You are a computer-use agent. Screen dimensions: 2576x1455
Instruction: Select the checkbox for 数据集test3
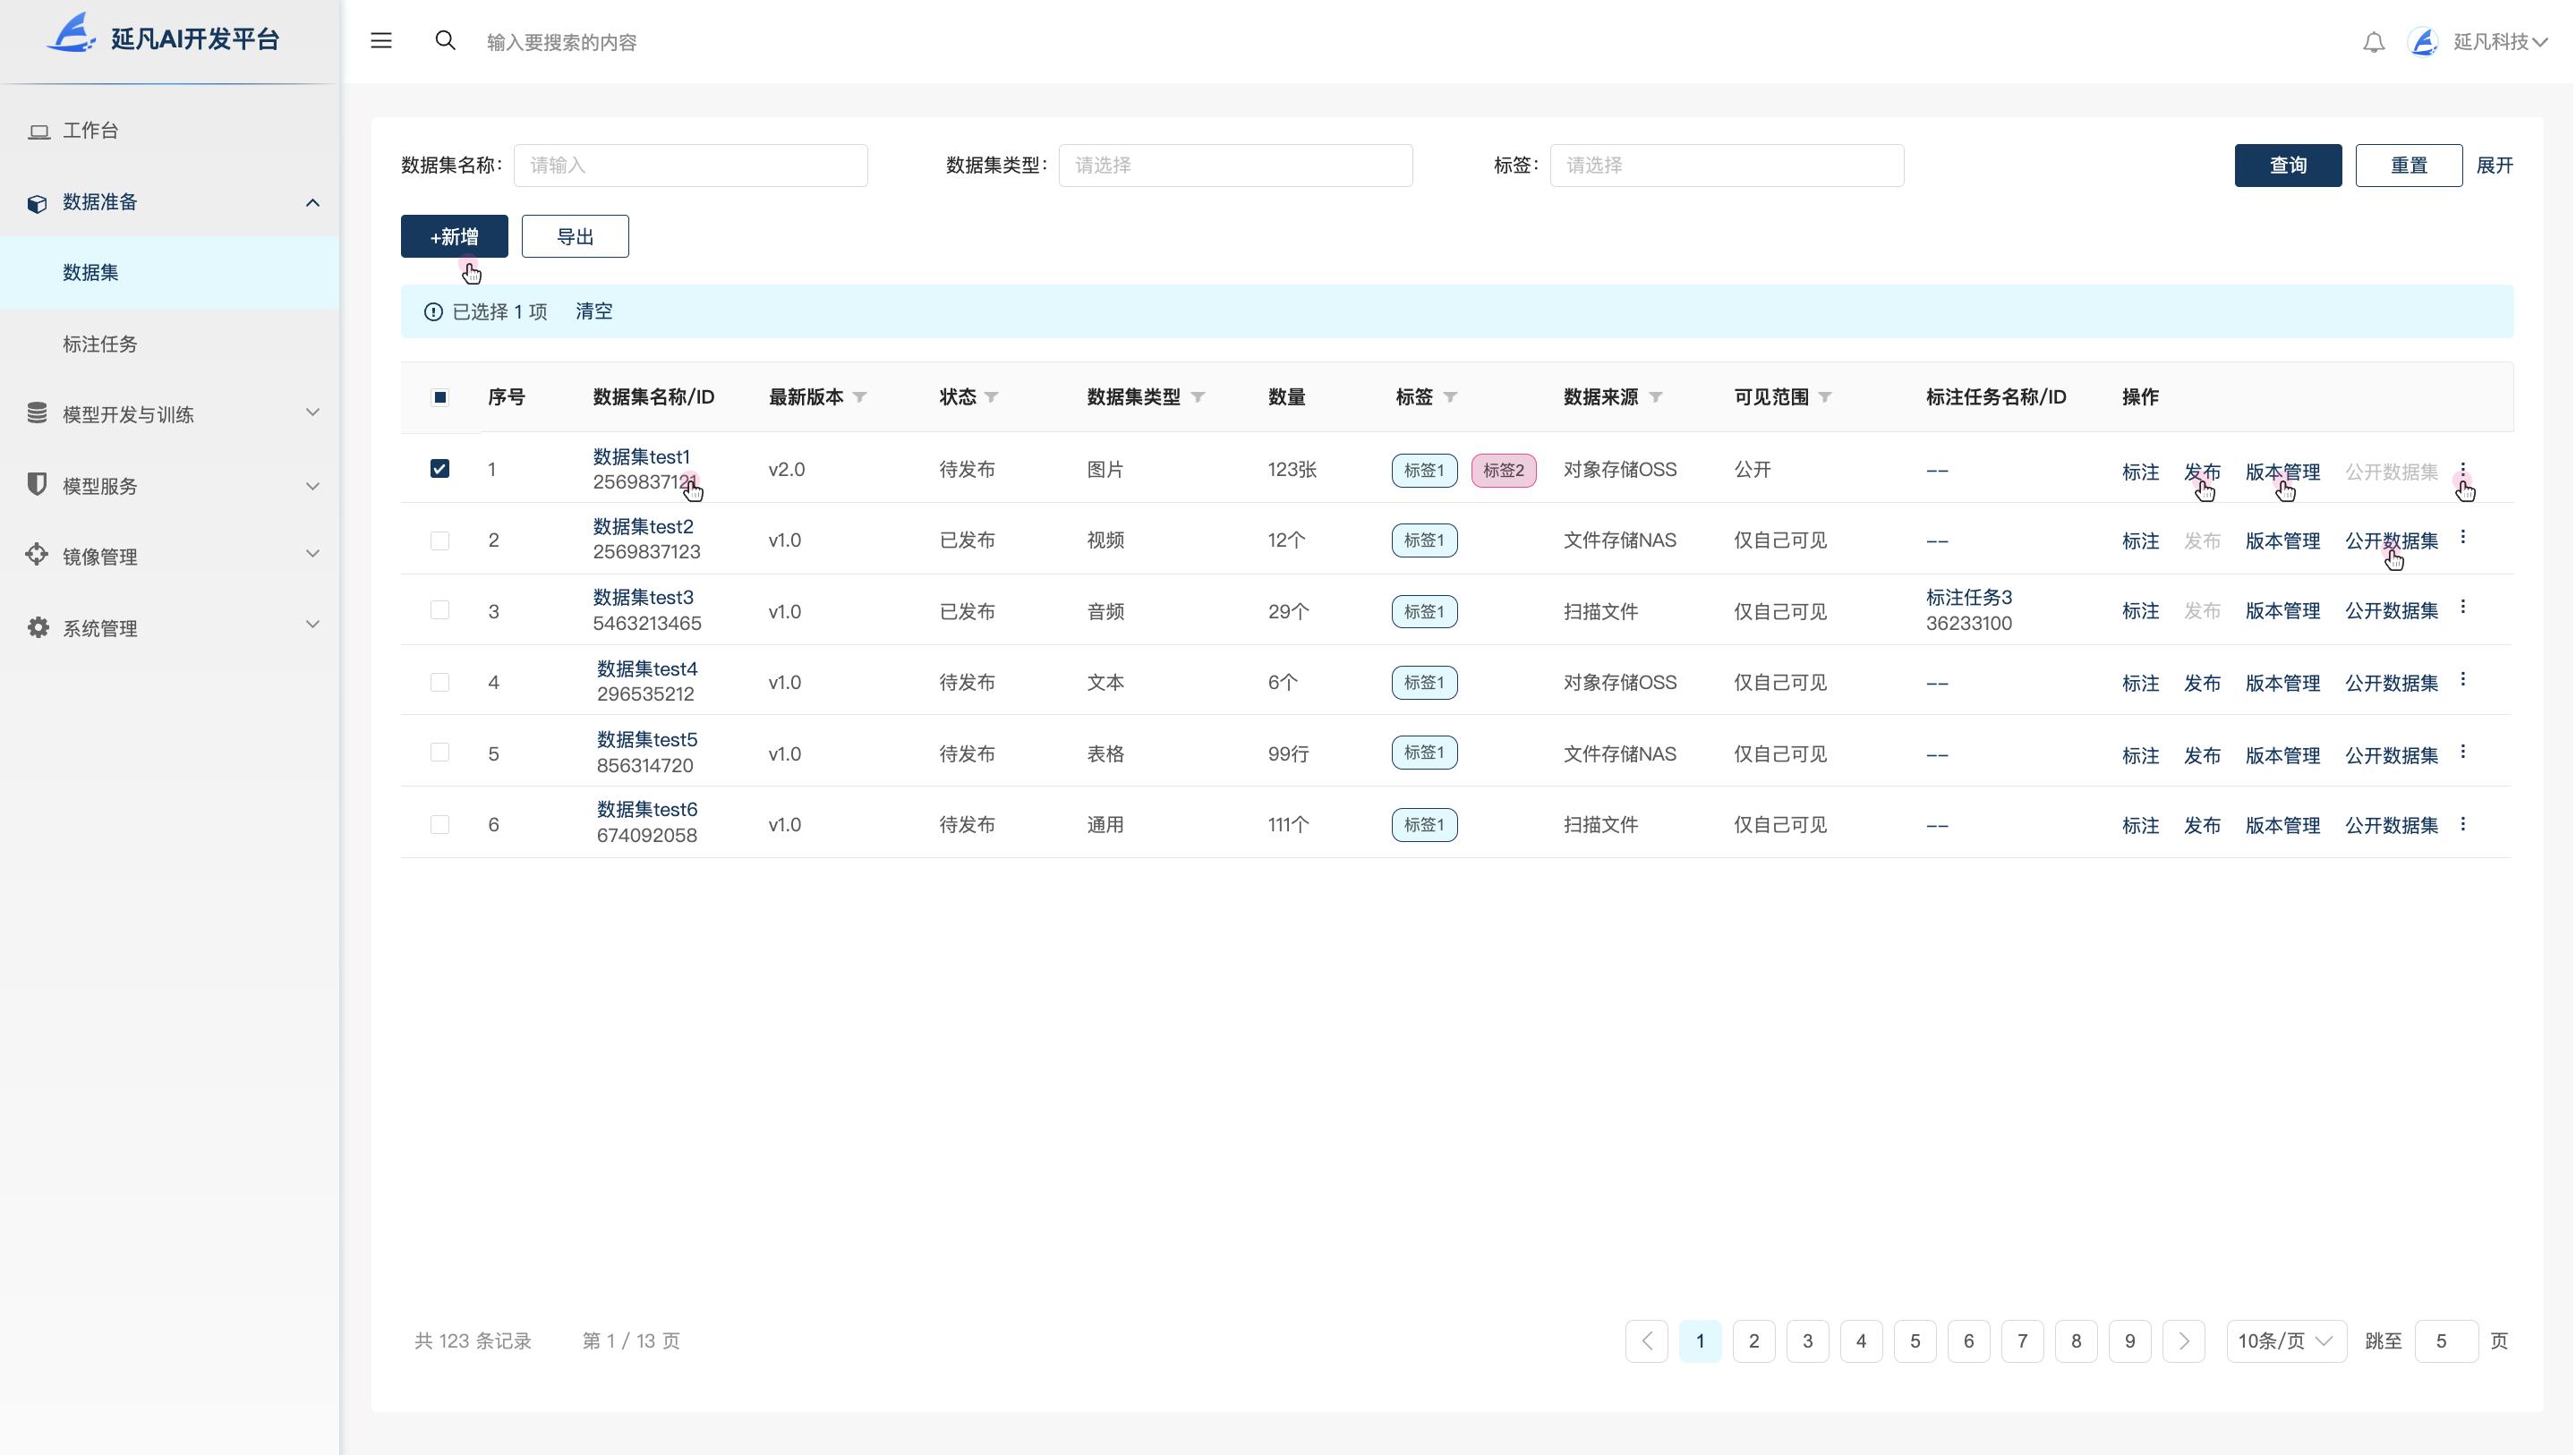click(440, 610)
